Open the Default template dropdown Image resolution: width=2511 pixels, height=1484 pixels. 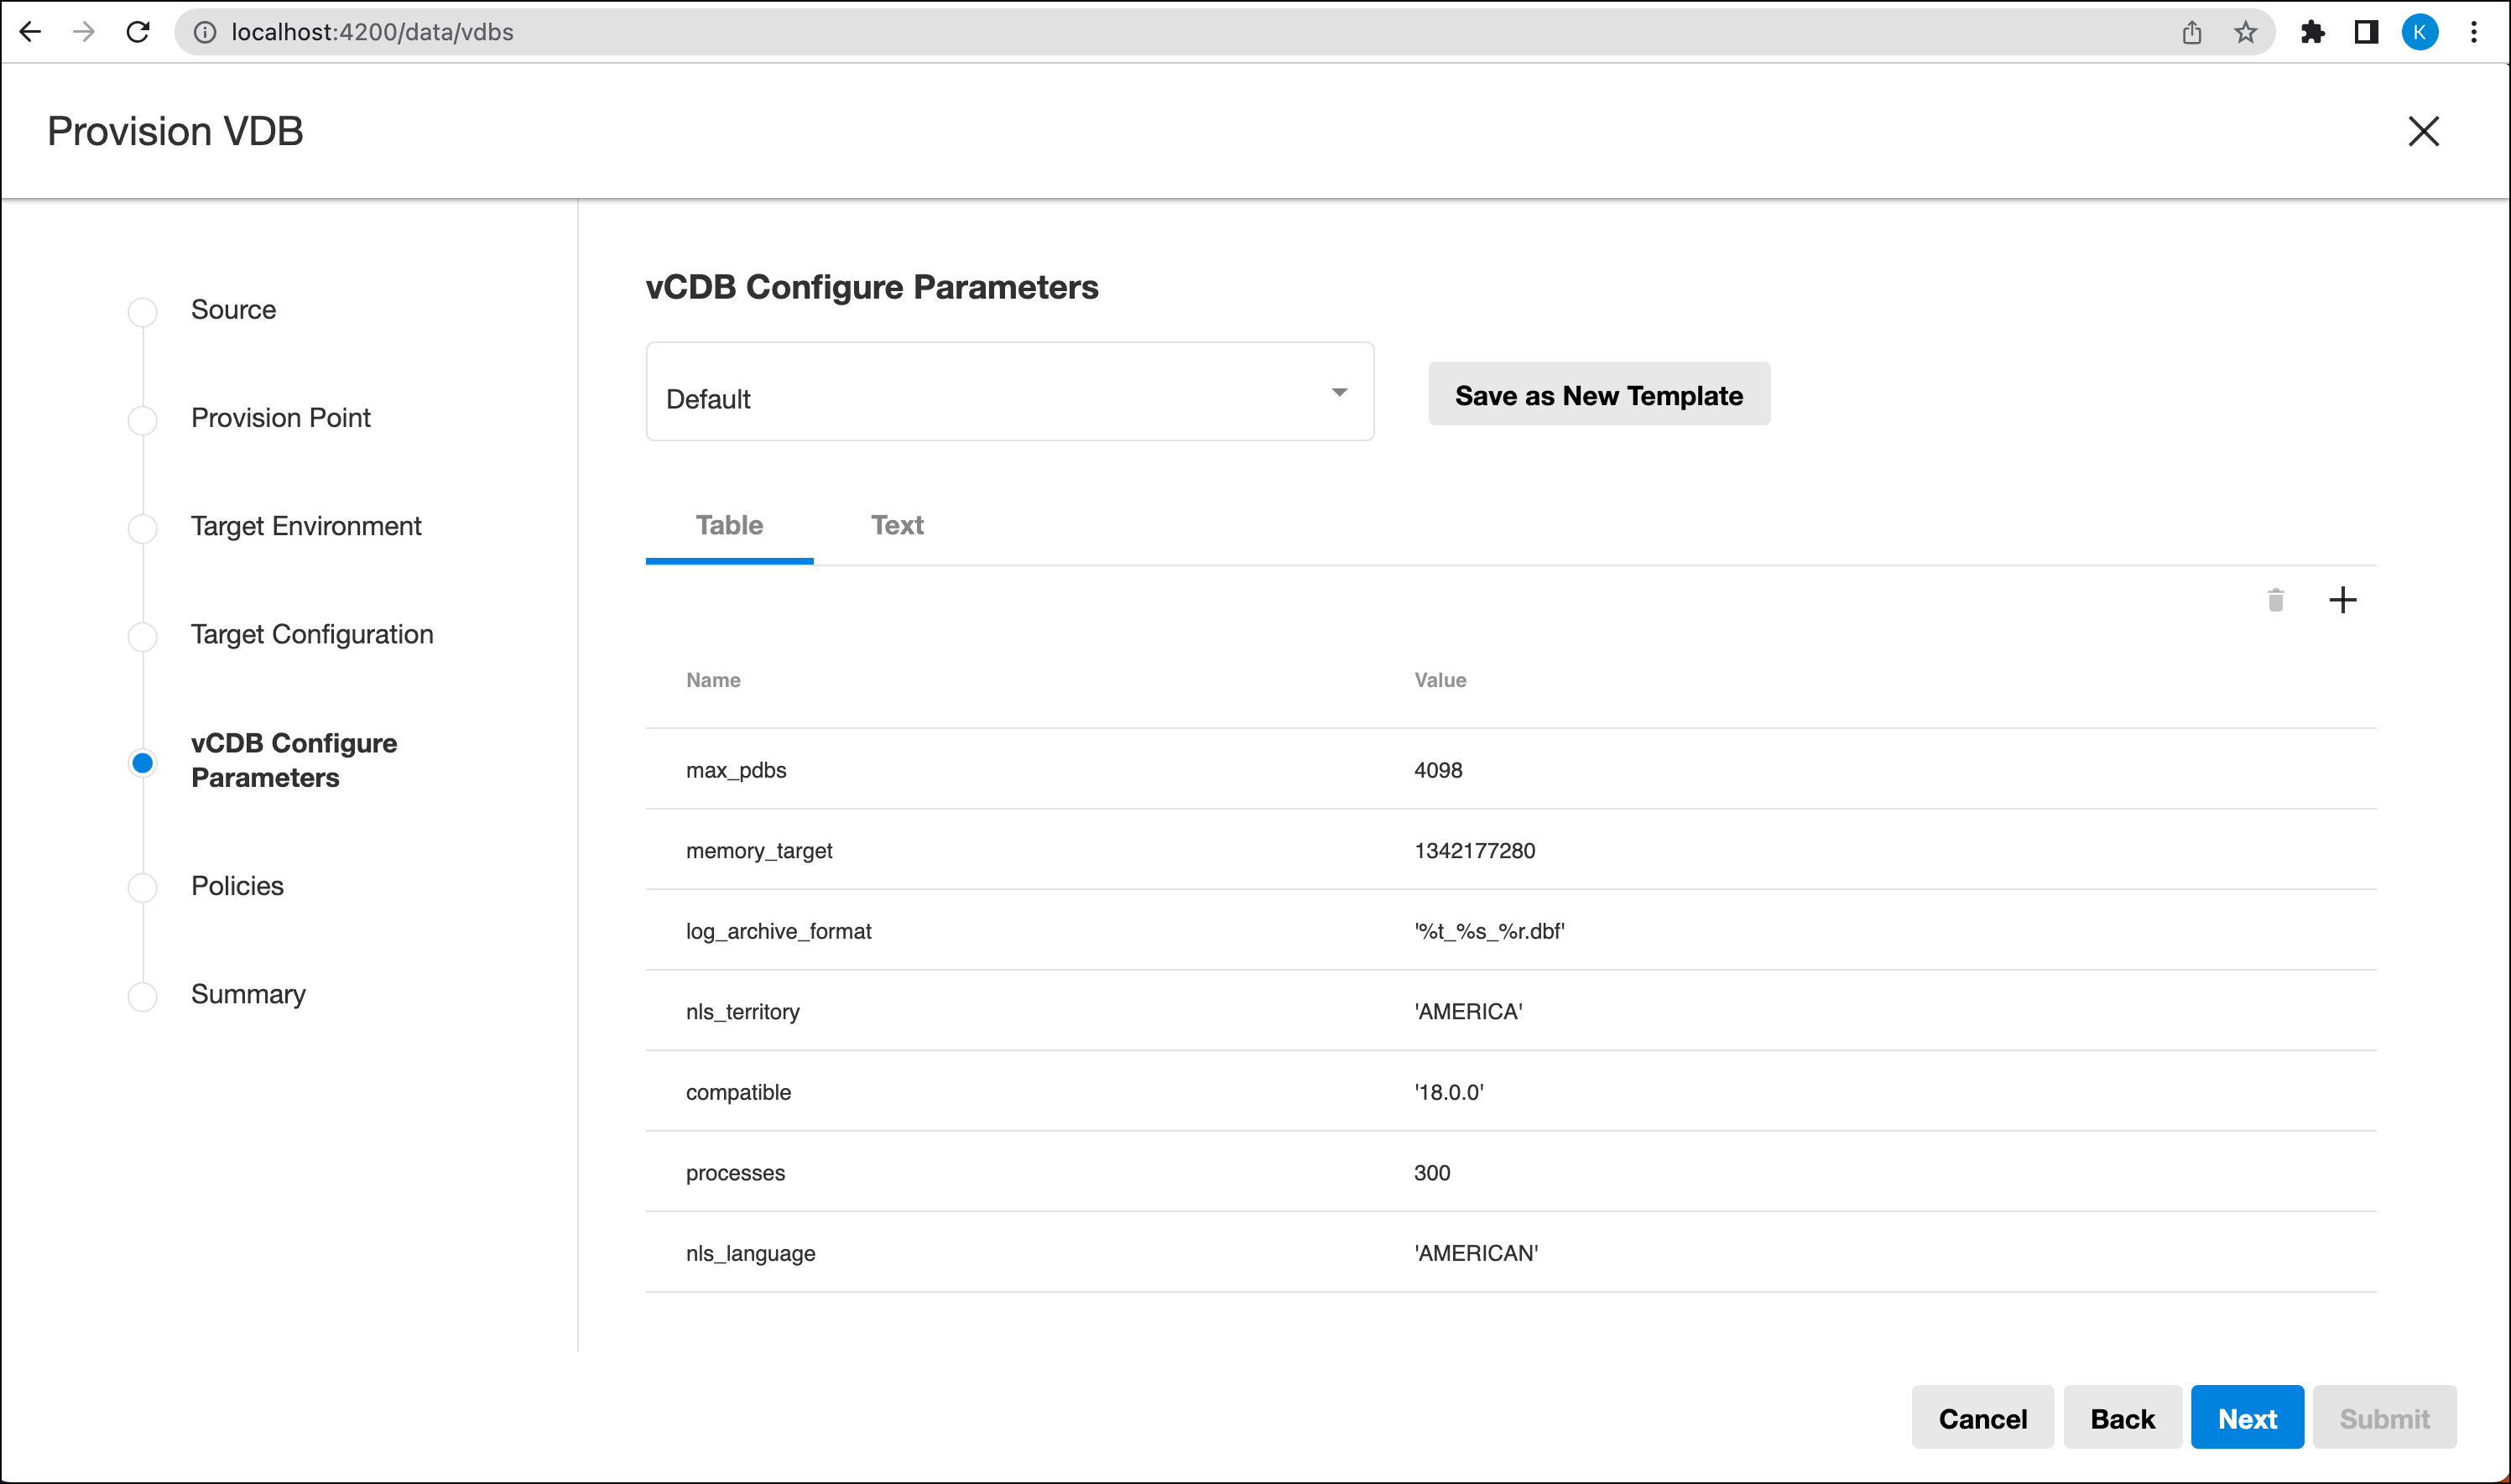[x=1009, y=392]
